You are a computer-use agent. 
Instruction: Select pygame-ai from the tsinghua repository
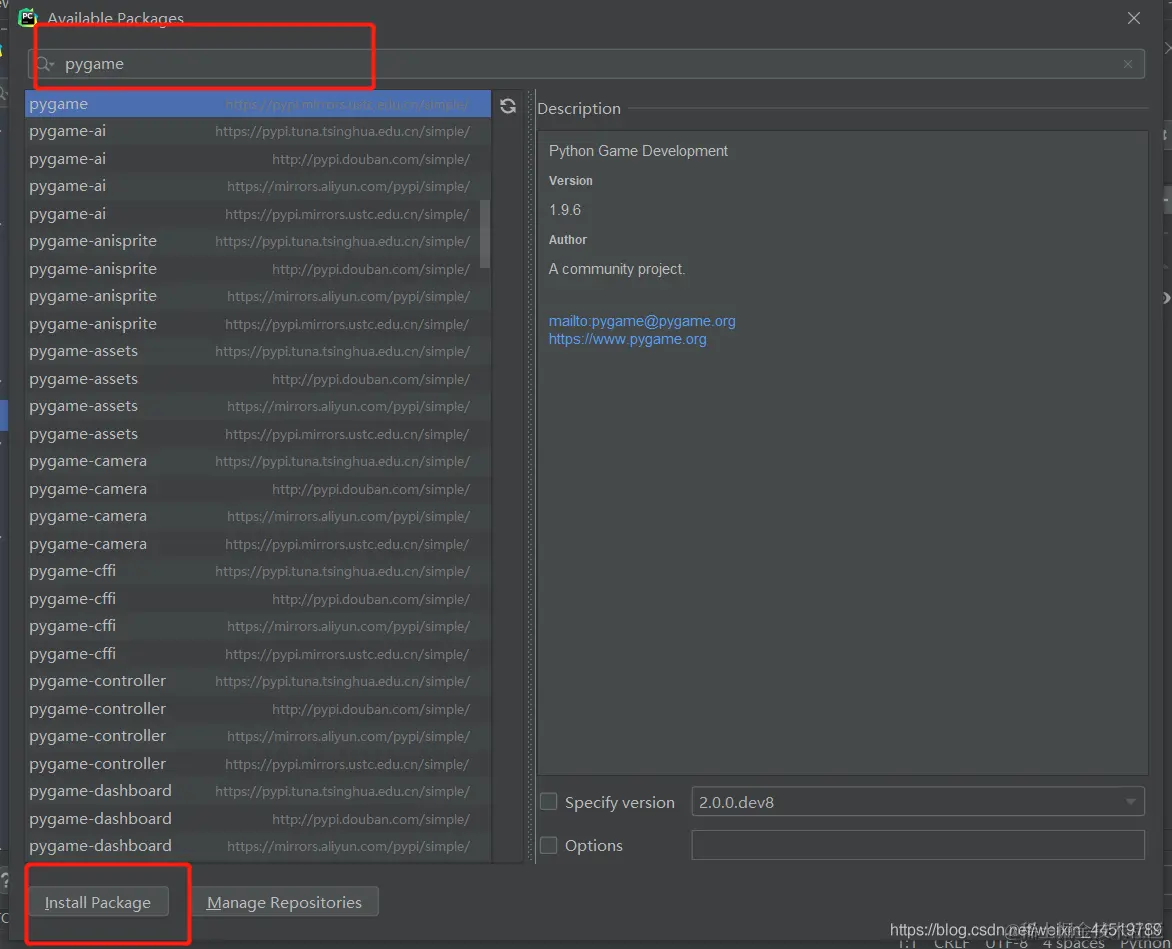[x=258, y=132]
